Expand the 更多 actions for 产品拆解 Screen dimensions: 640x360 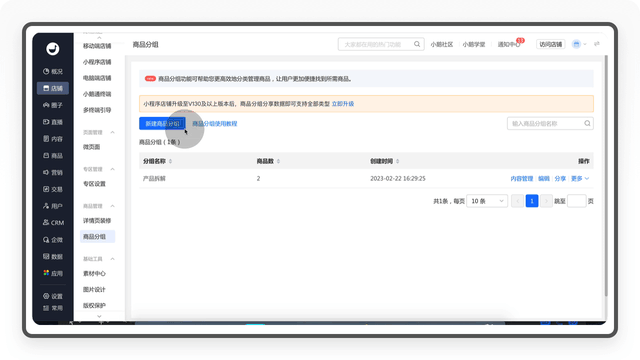tap(580, 178)
